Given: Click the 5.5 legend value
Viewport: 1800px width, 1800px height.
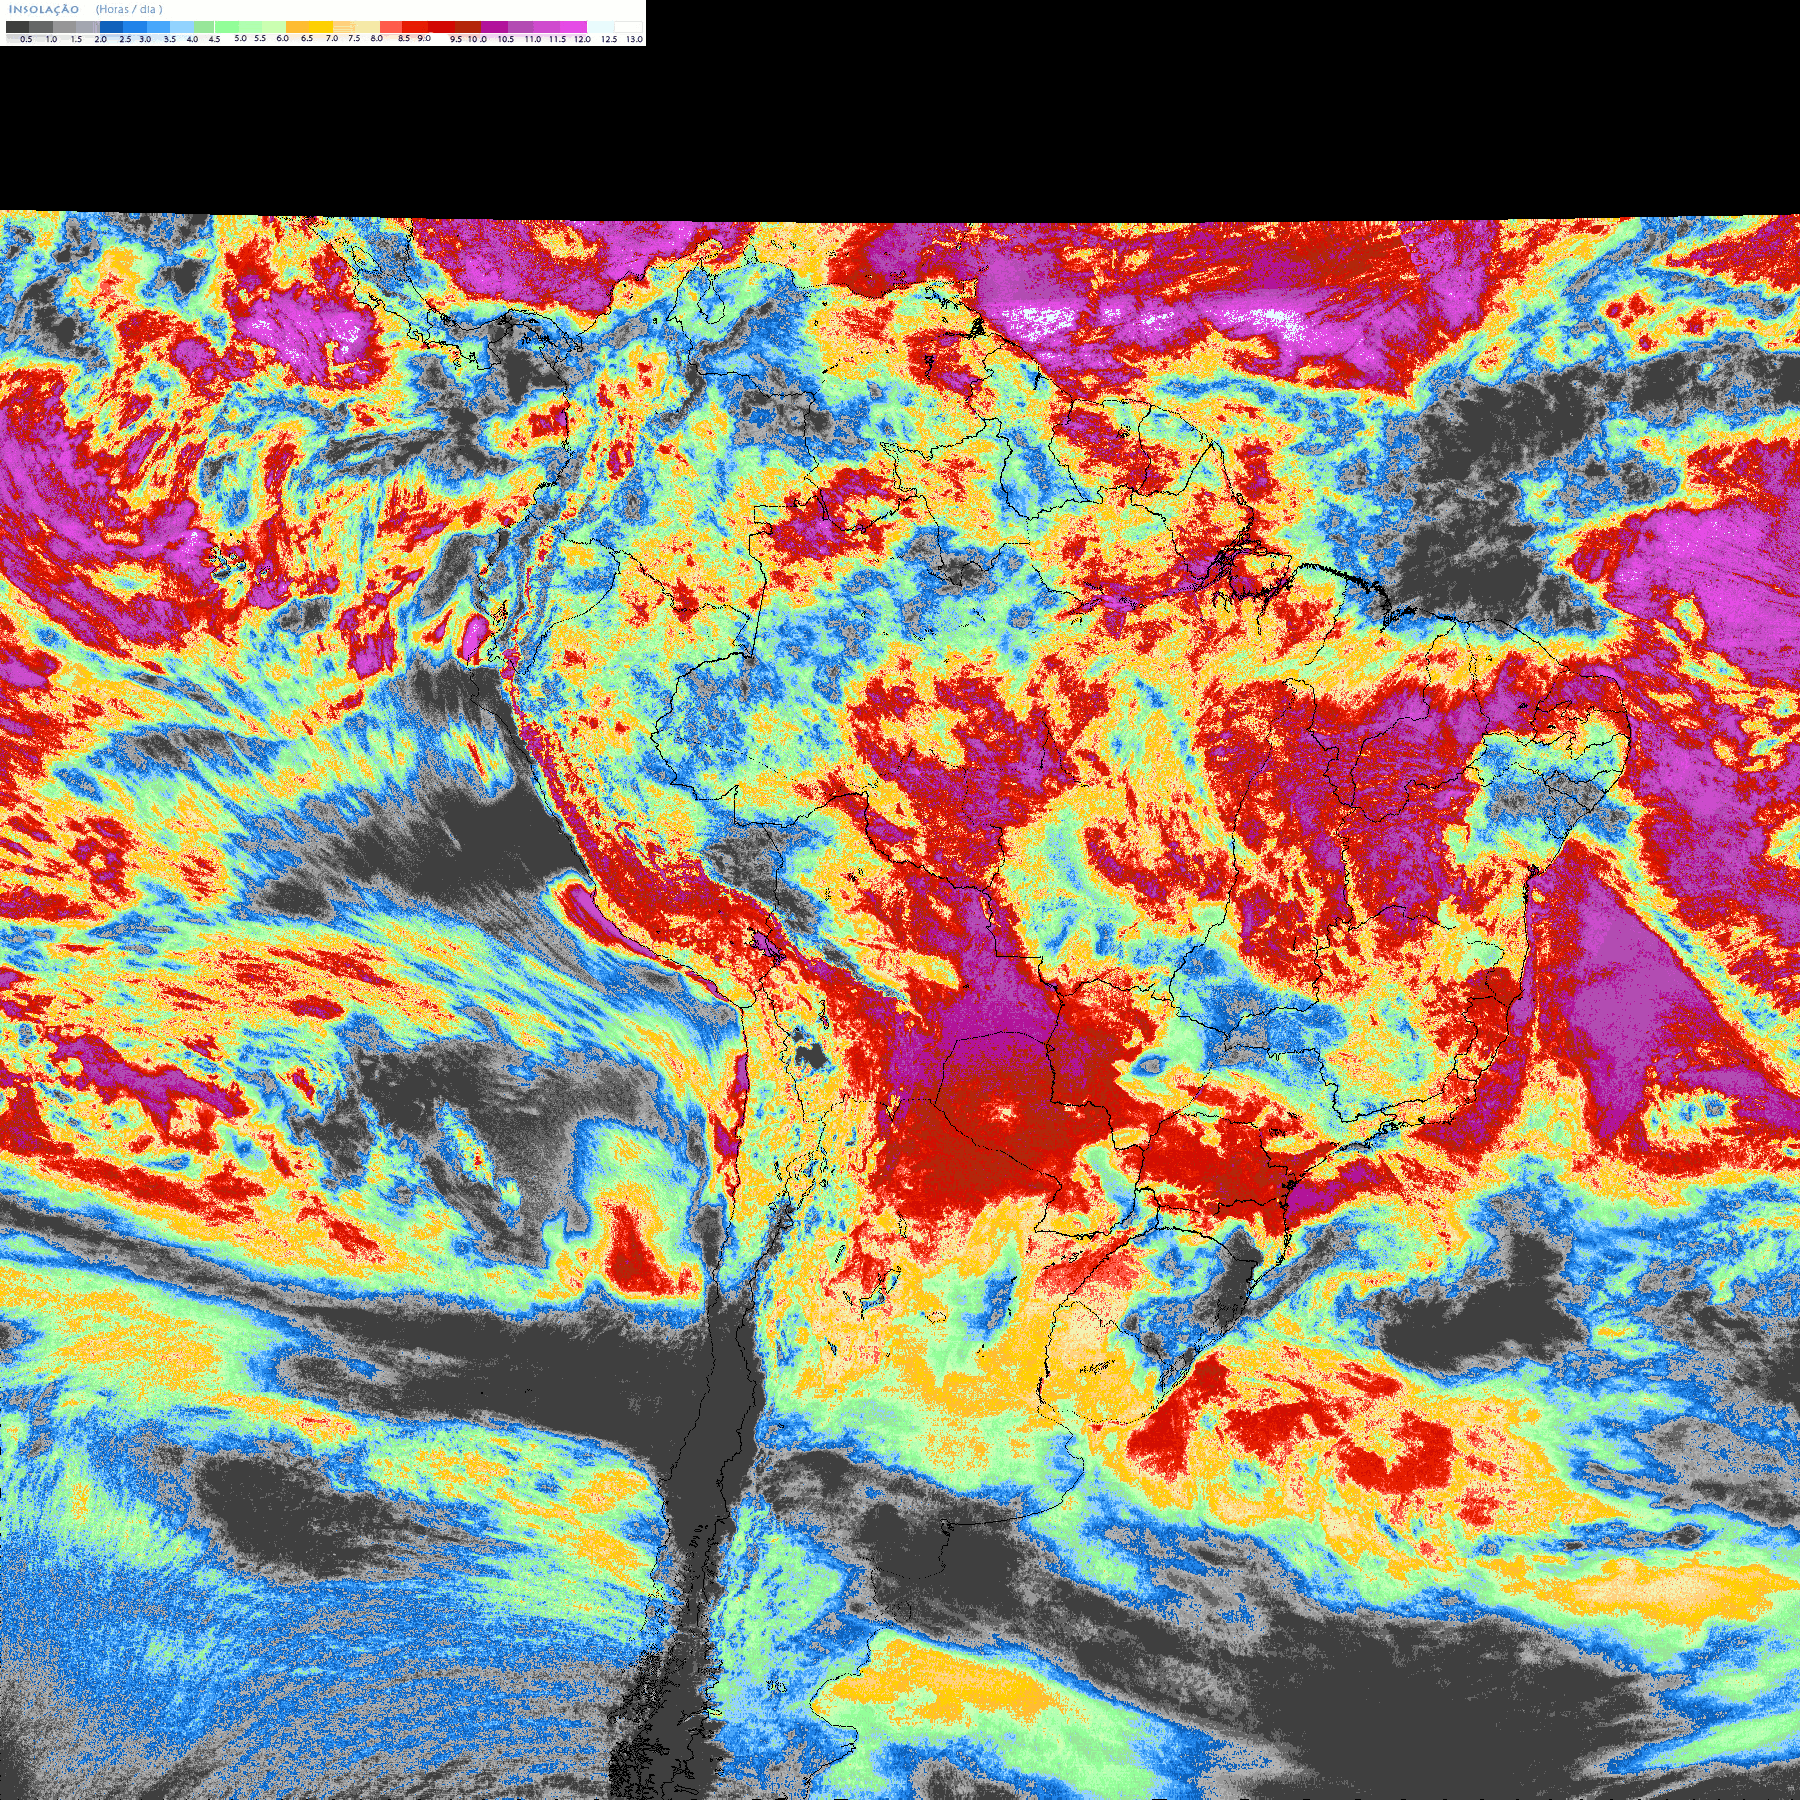Looking at the screenshot, I should (x=260, y=38).
